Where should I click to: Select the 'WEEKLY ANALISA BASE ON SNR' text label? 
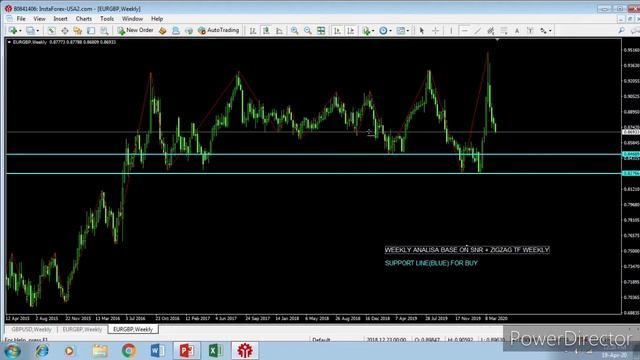point(467,250)
